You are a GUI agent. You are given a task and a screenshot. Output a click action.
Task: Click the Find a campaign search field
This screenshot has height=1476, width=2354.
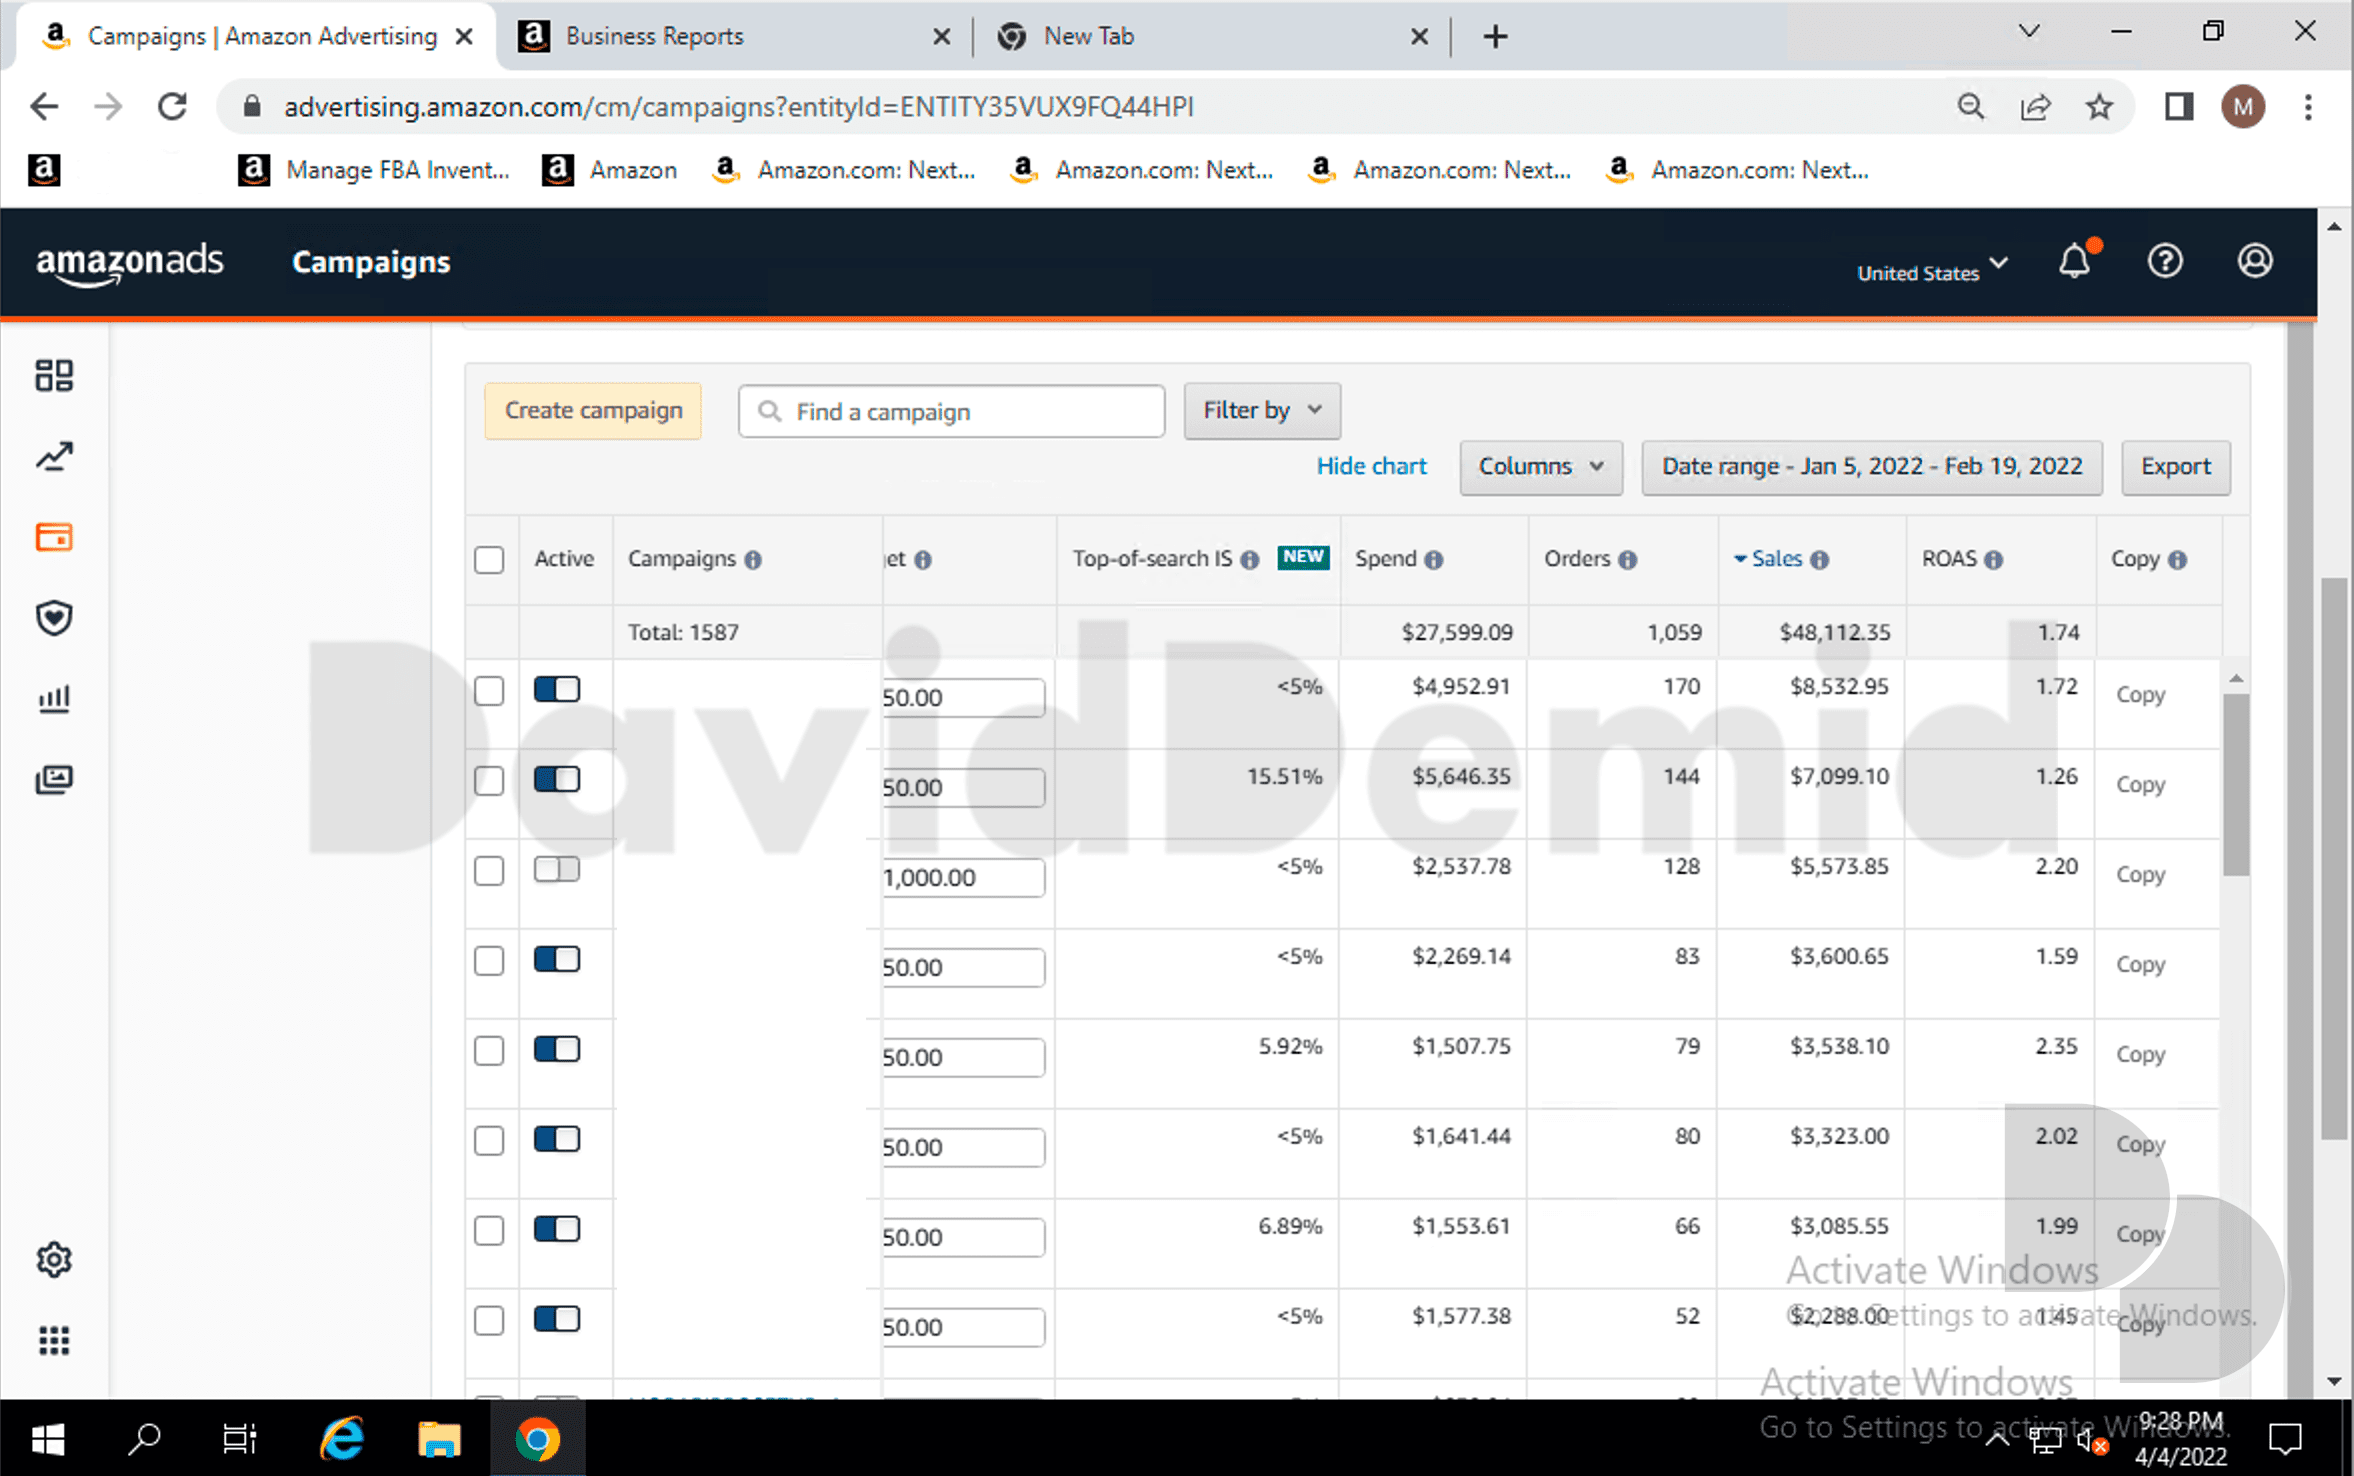click(x=951, y=411)
